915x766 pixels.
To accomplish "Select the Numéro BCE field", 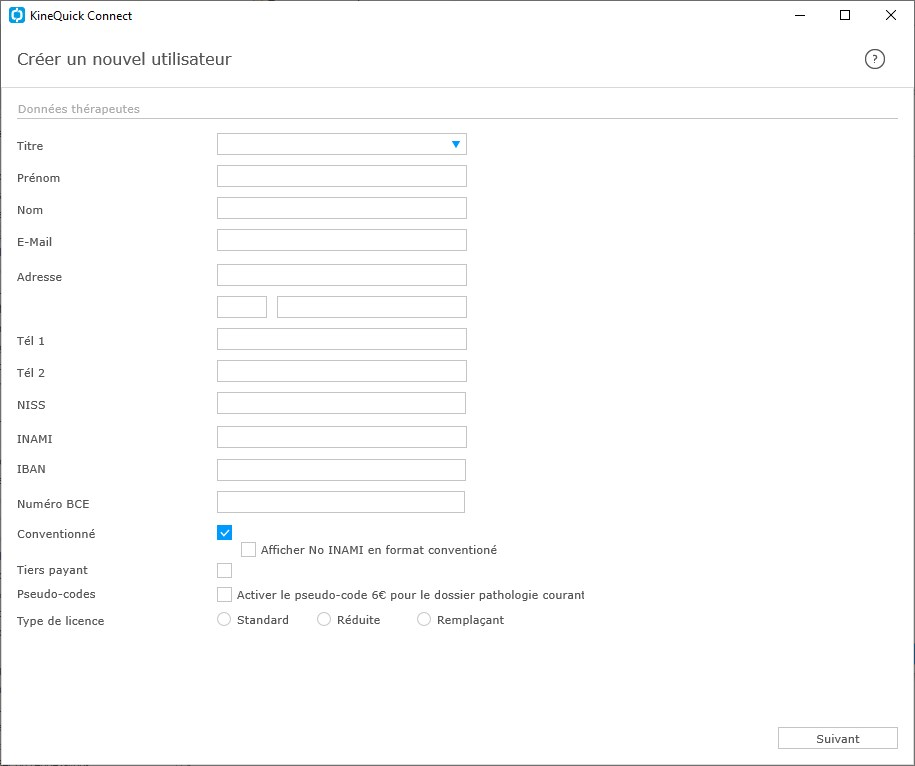I will [x=341, y=502].
